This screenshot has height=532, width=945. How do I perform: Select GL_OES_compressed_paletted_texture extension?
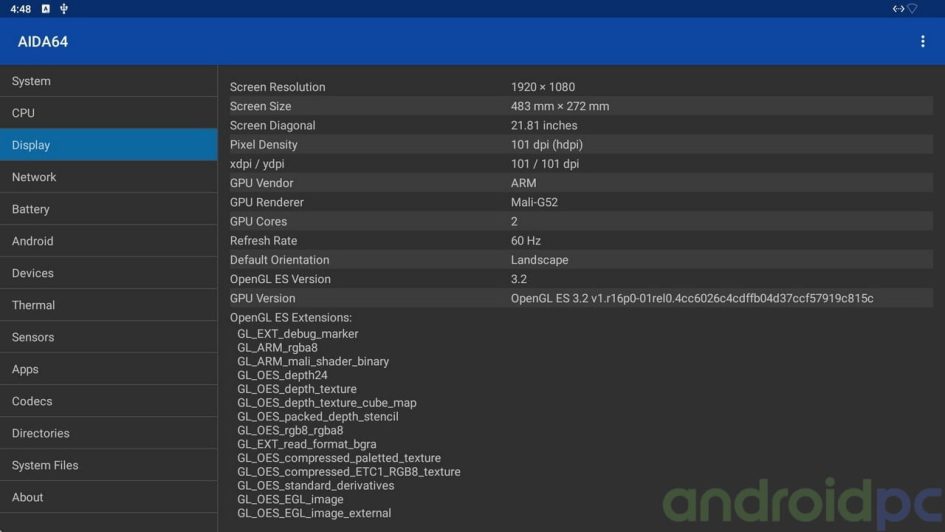click(339, 458)
